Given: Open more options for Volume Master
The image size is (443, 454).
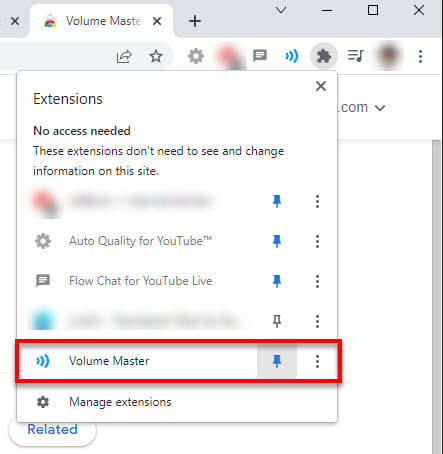Looking at the screenshot, I should coord(317,361).
